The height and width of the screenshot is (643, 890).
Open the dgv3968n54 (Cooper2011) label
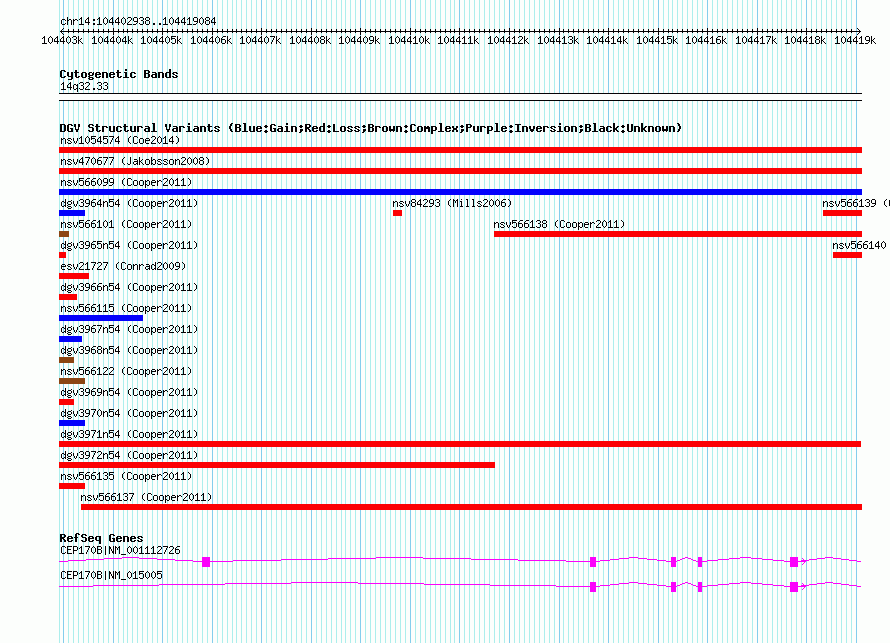[129, 350]
